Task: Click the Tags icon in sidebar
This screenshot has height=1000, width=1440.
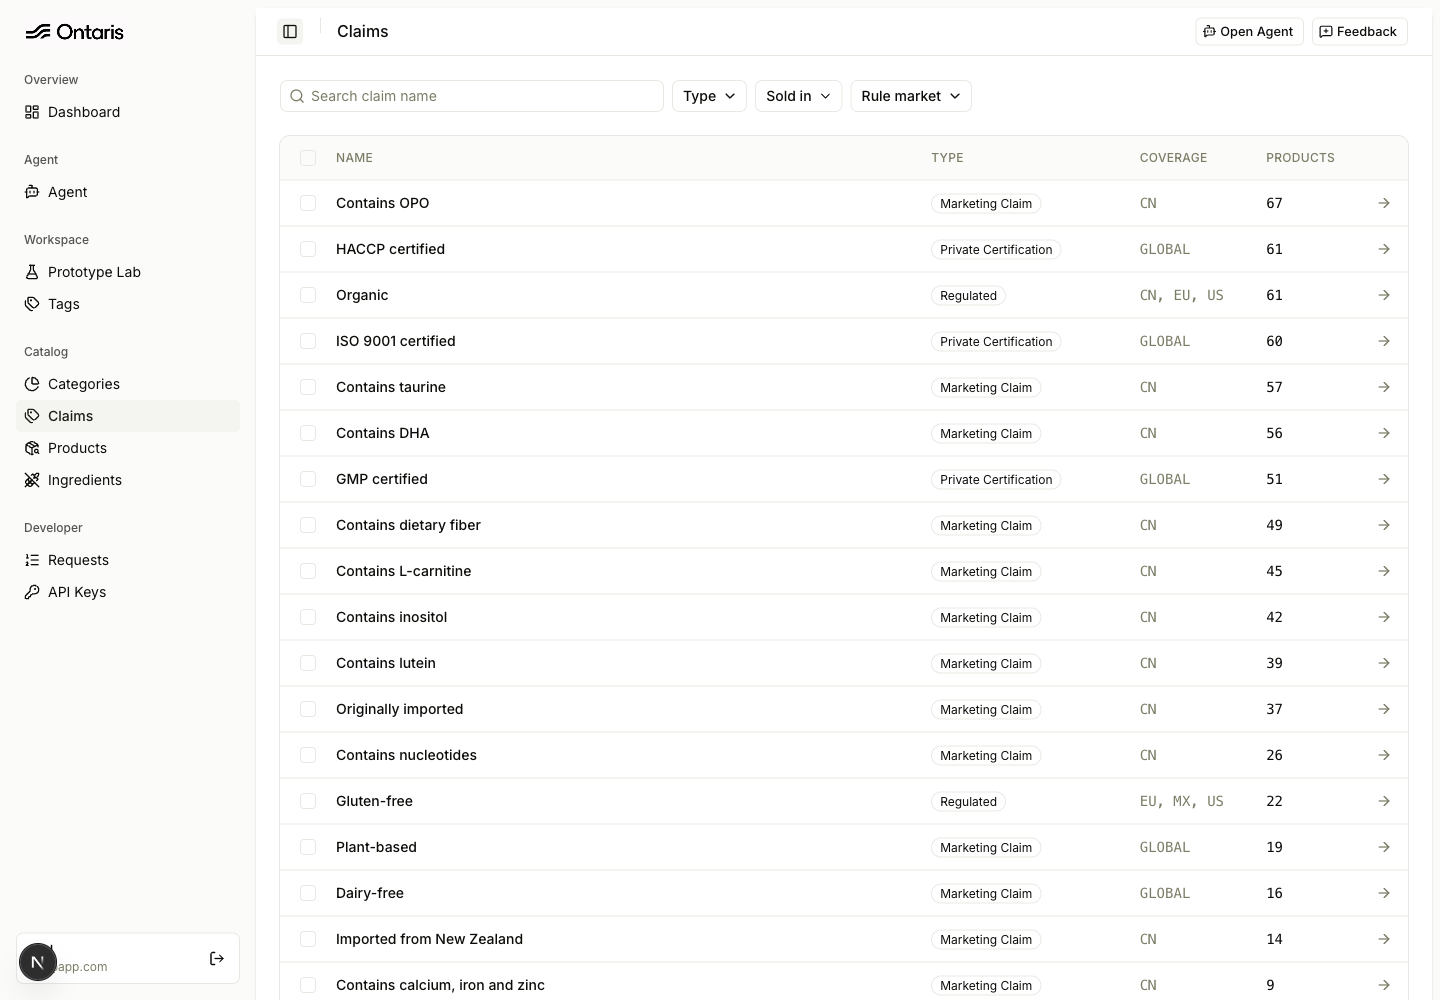Action: point(32,304)
